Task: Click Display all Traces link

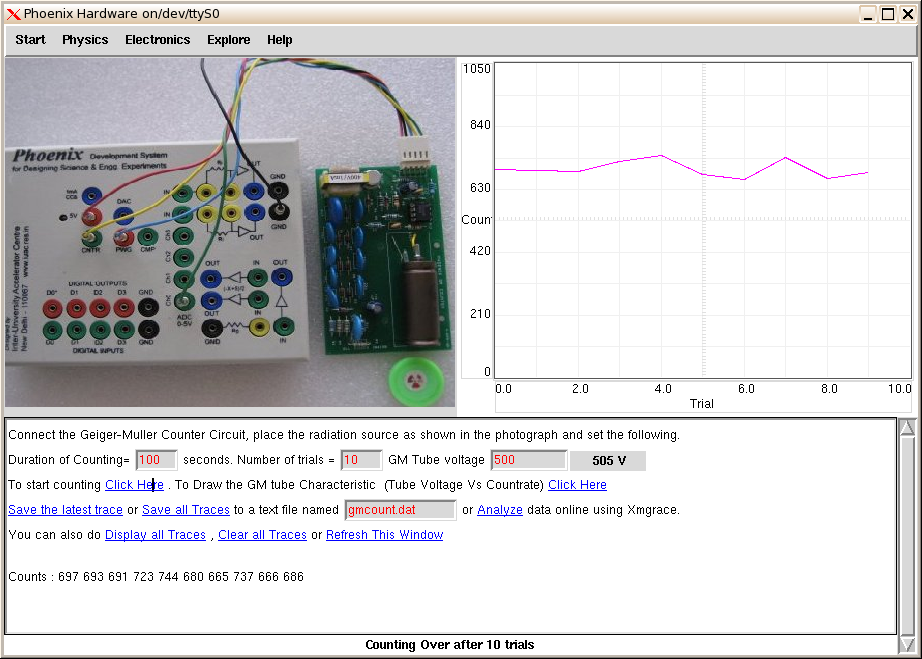Action: coord(155,535)
